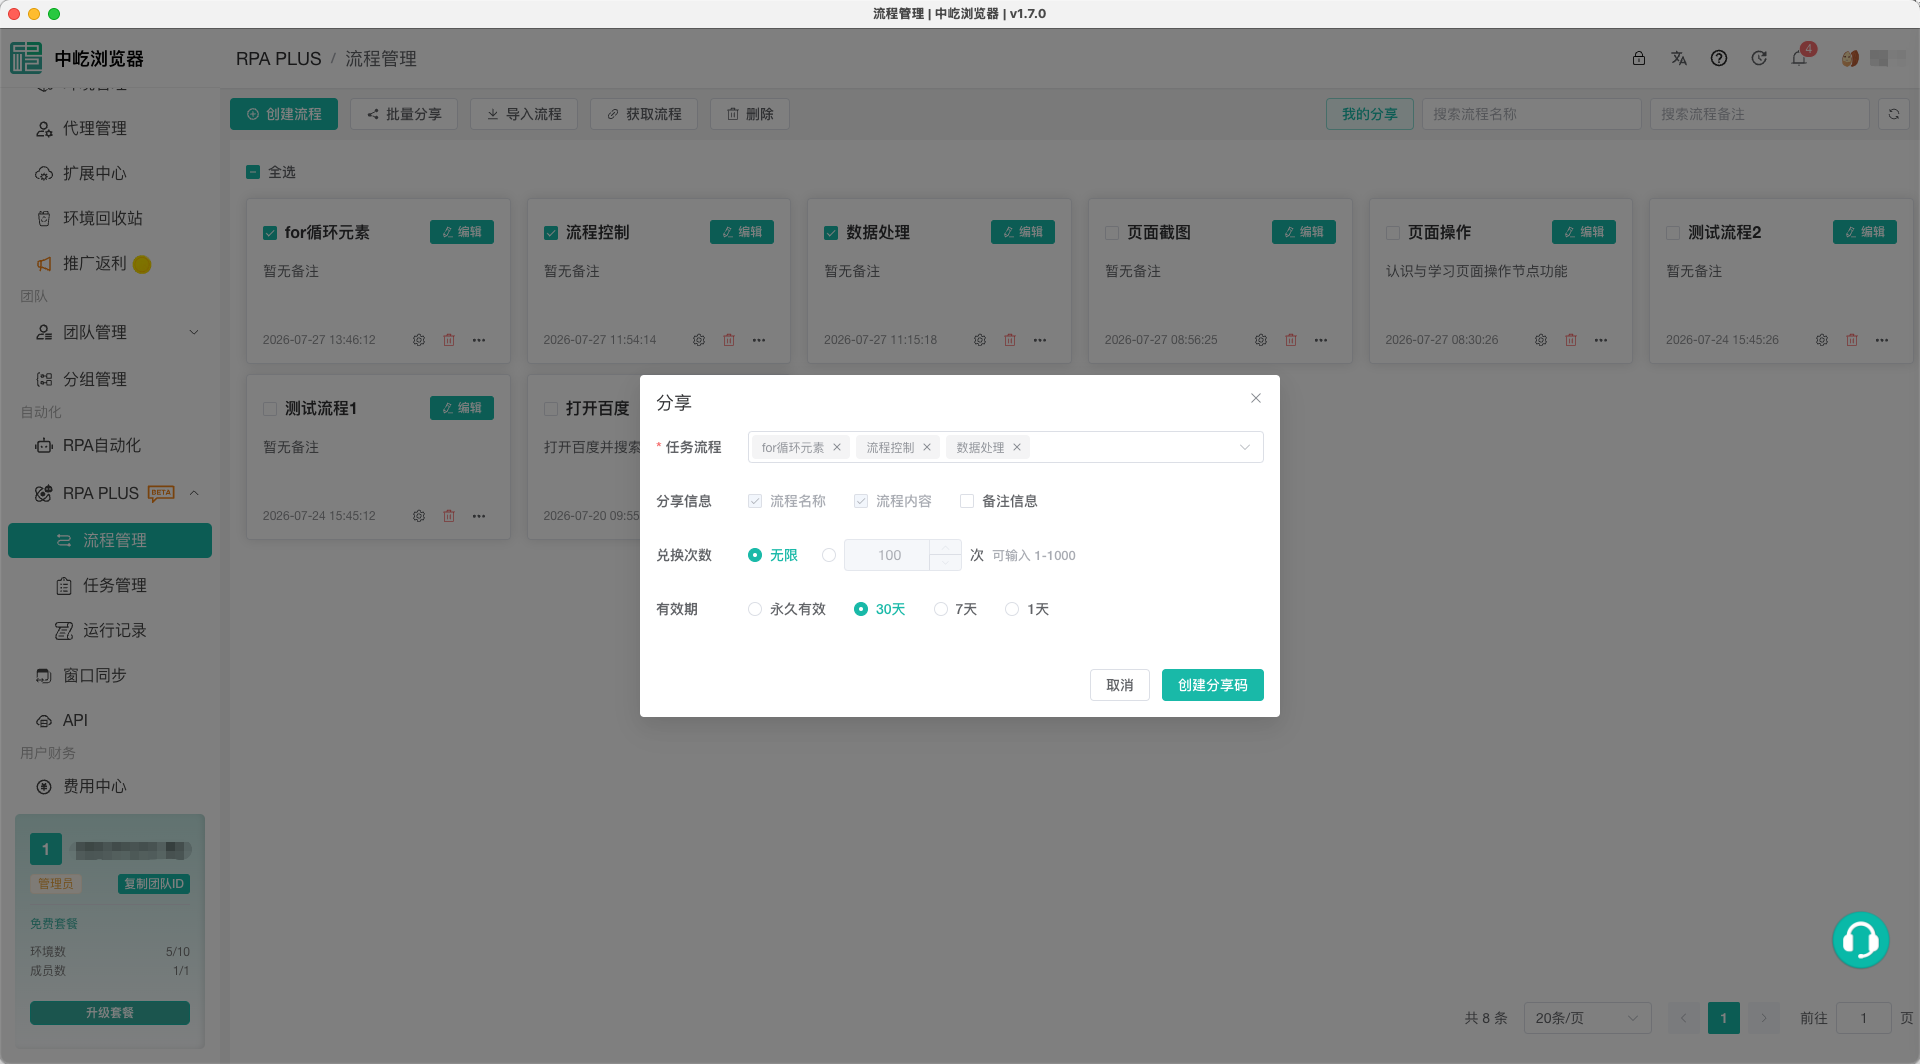Image resolution: width=1920 pixels, height=1064 pixels.
Task: Open 我的分享 button
Action: coord(1370,114)
